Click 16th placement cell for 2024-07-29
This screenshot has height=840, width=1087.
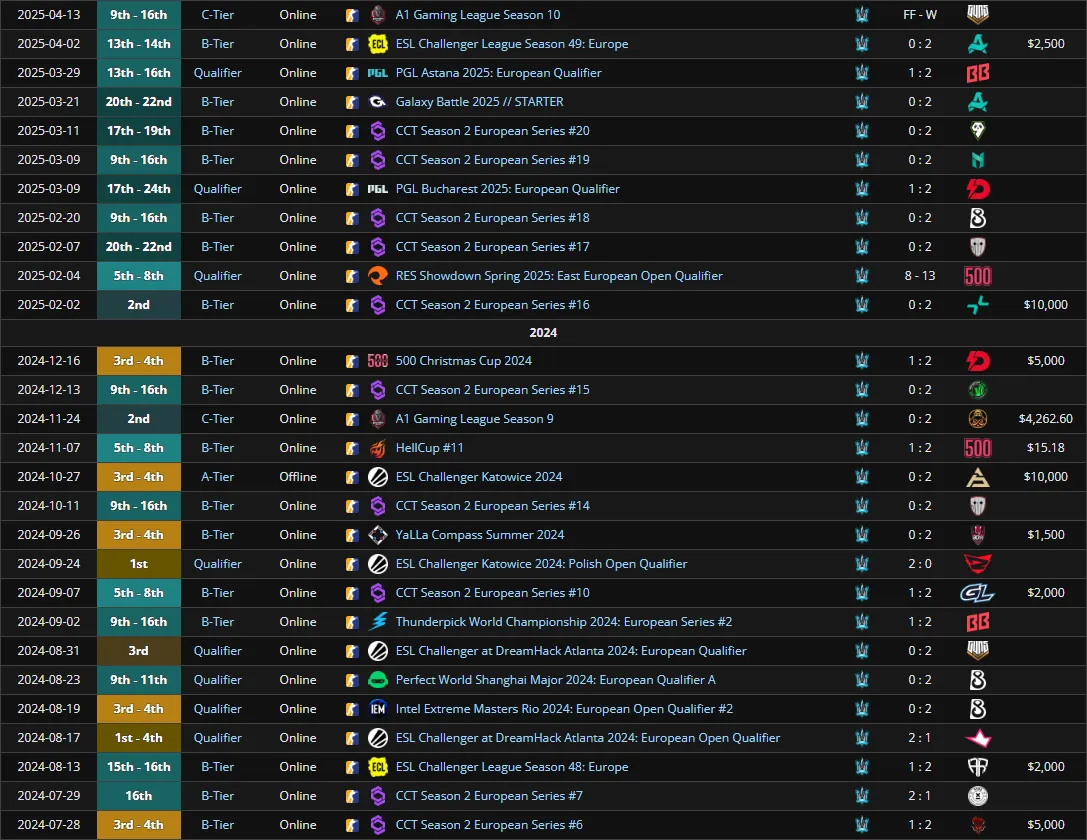pos(139,796)
